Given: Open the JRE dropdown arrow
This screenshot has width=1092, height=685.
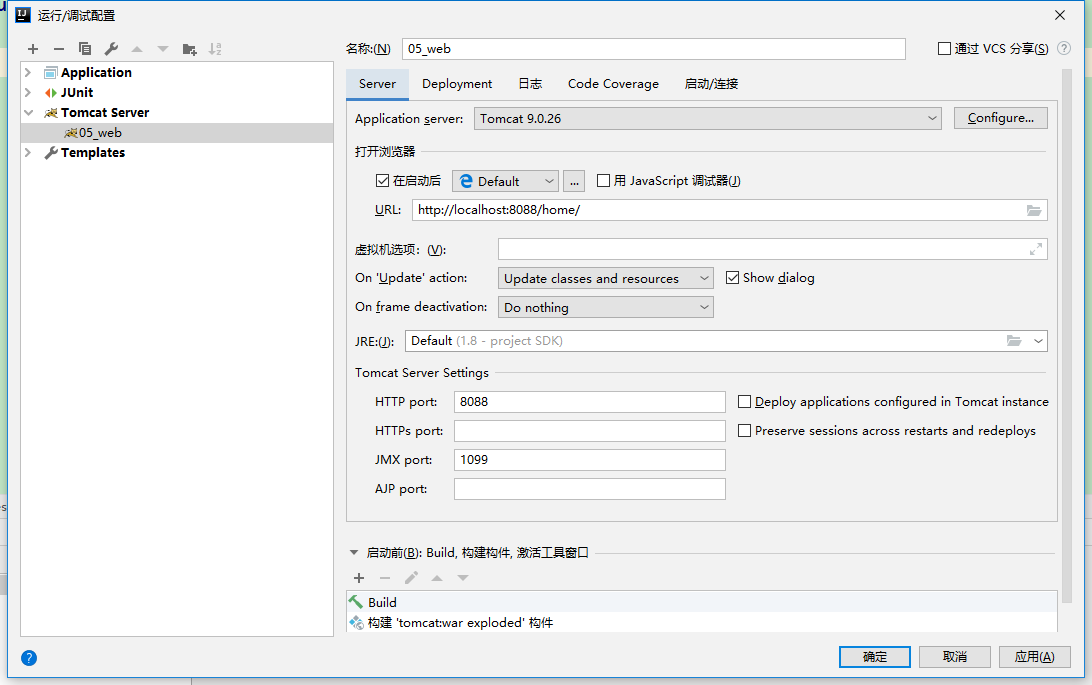Looking at the screenshot, I should click(1038, 341).
